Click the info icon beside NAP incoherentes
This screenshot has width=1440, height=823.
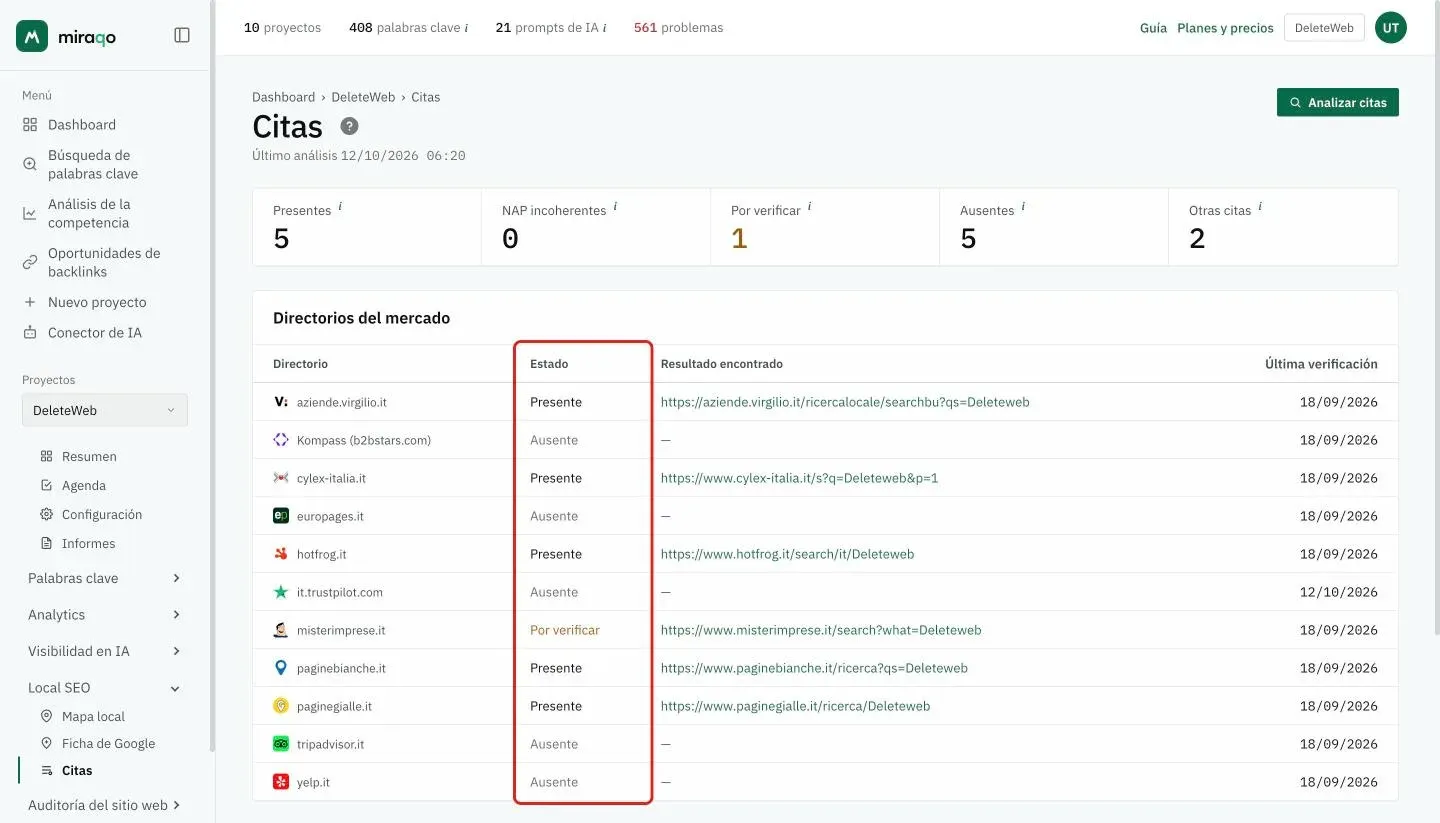[x=615, y=207]
